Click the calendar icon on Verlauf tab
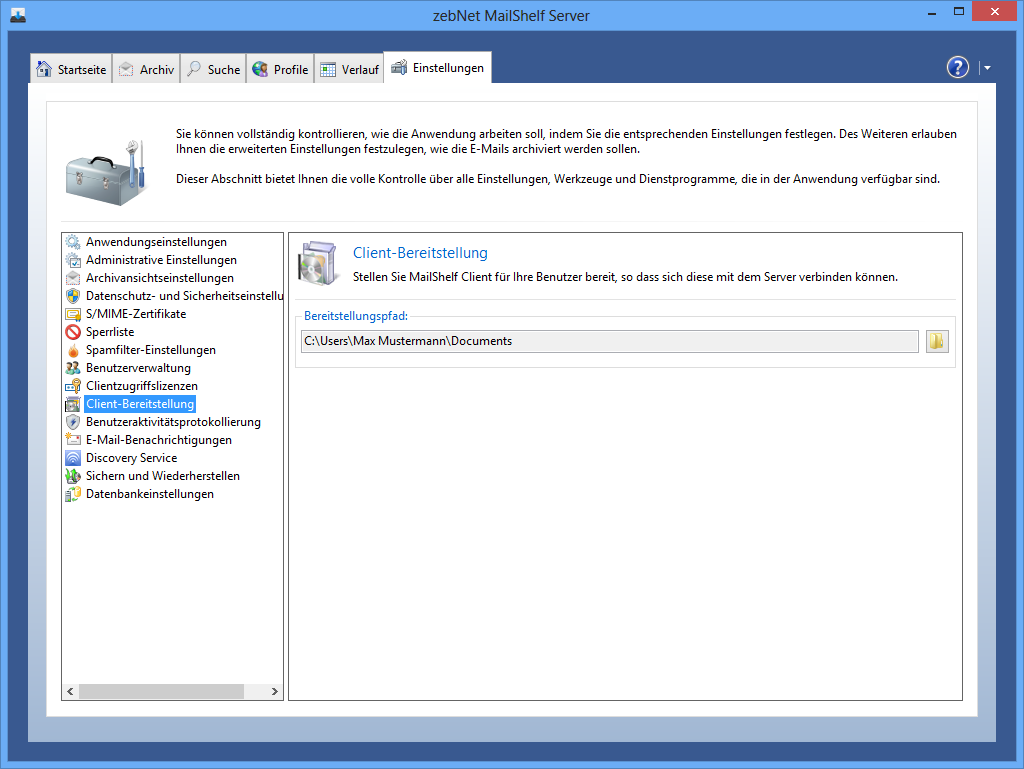This screenshot has height=769, width=1024. point(328,69)
